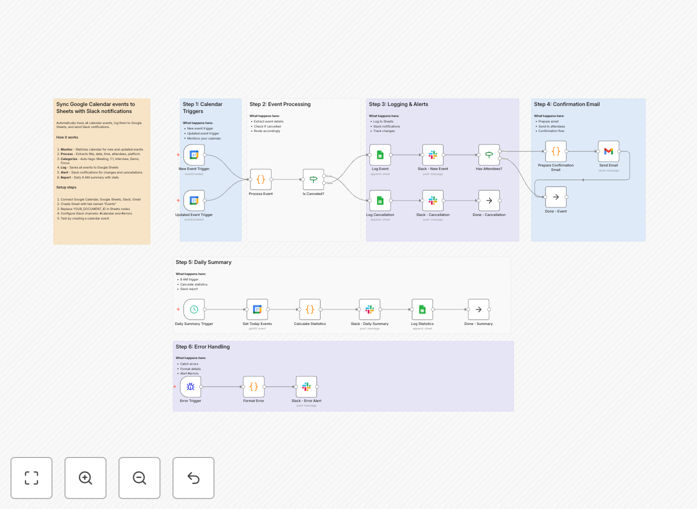Open the Has Attendees? node
Screen dimensions: 697x509
[x=489, y=155]
